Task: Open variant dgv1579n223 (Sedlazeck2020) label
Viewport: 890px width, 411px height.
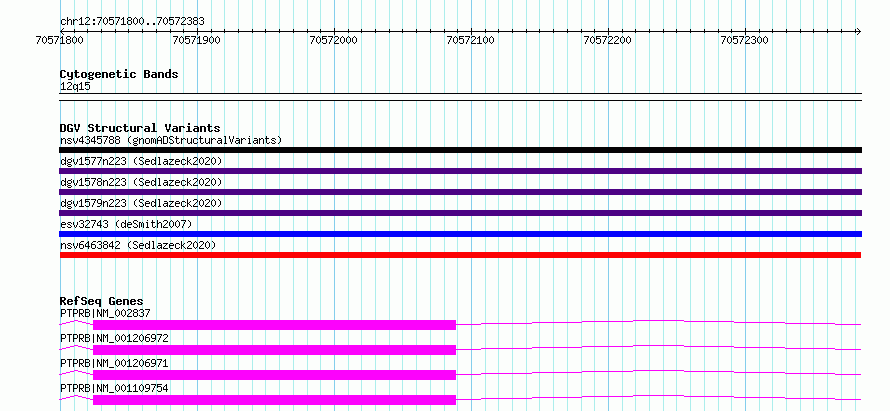Action: coord(141,203)
